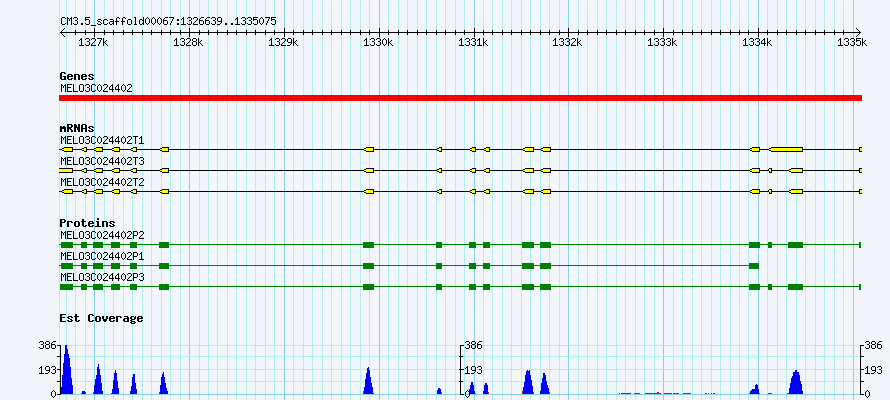Select the MELO3C024402T3 mRNA track label
The height and width of the screenshot is (400, 890).
click(x=102, y=161)
